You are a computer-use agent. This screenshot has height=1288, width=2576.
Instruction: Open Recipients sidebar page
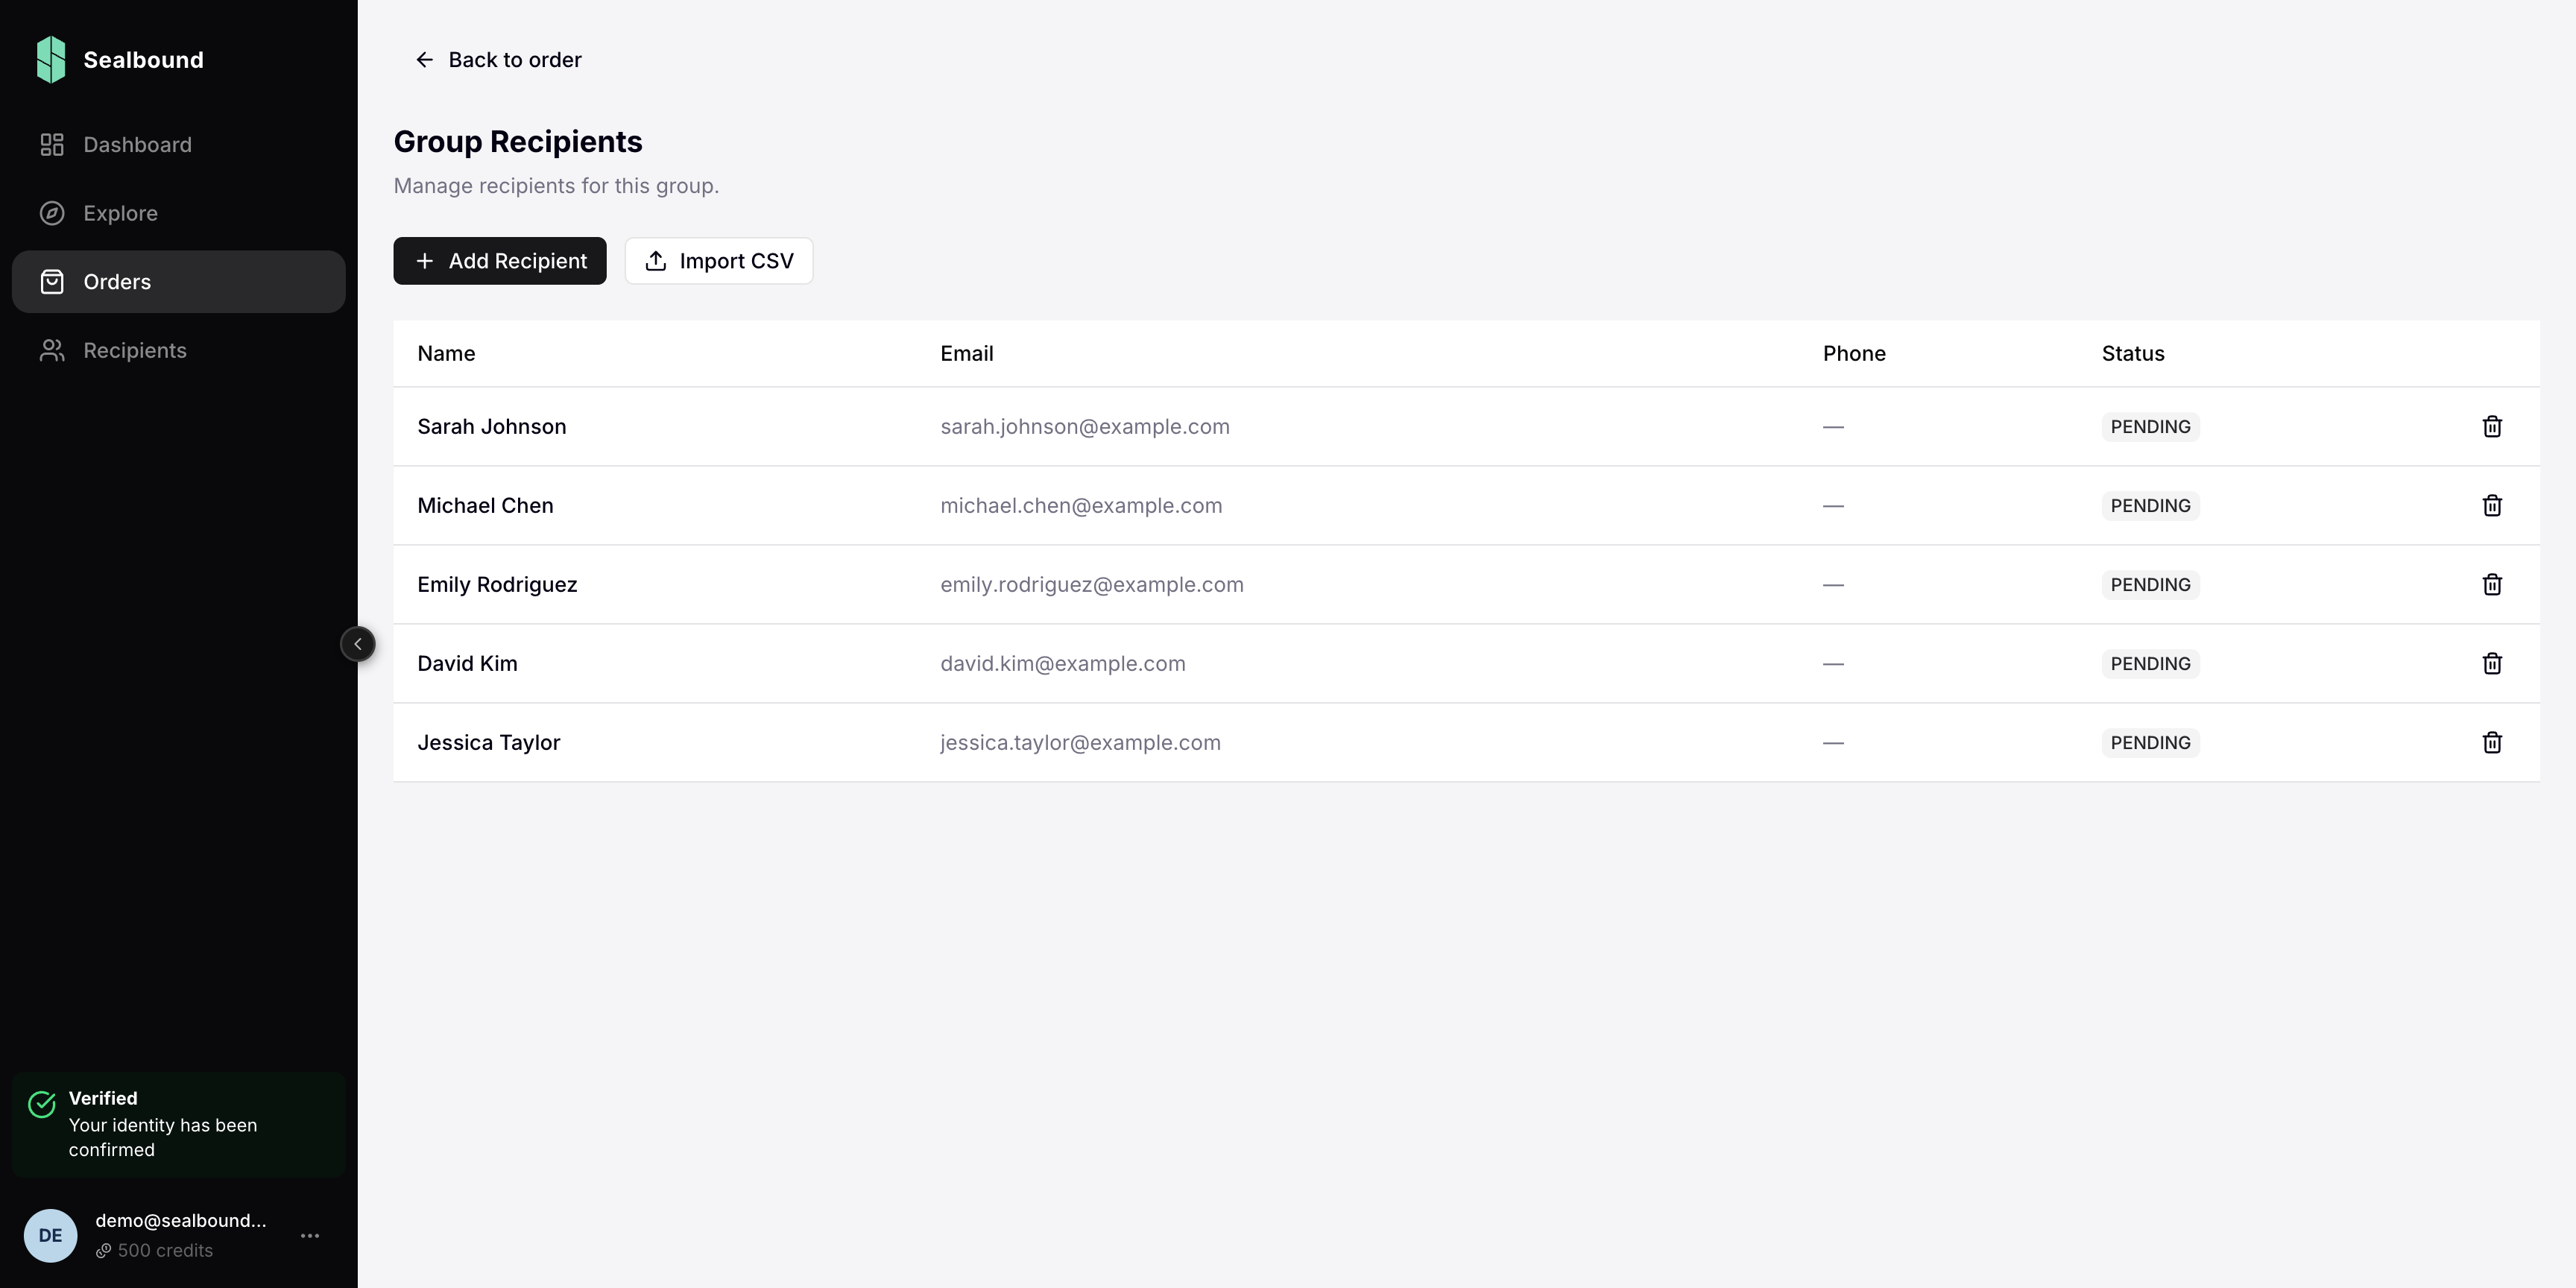(135, 351)
